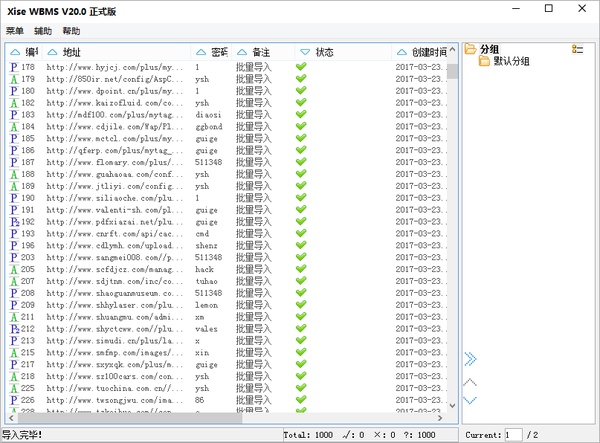Sort by the 创建时间 column header
Viewport: 600px width, 443px height.
[x=419, y=52]
